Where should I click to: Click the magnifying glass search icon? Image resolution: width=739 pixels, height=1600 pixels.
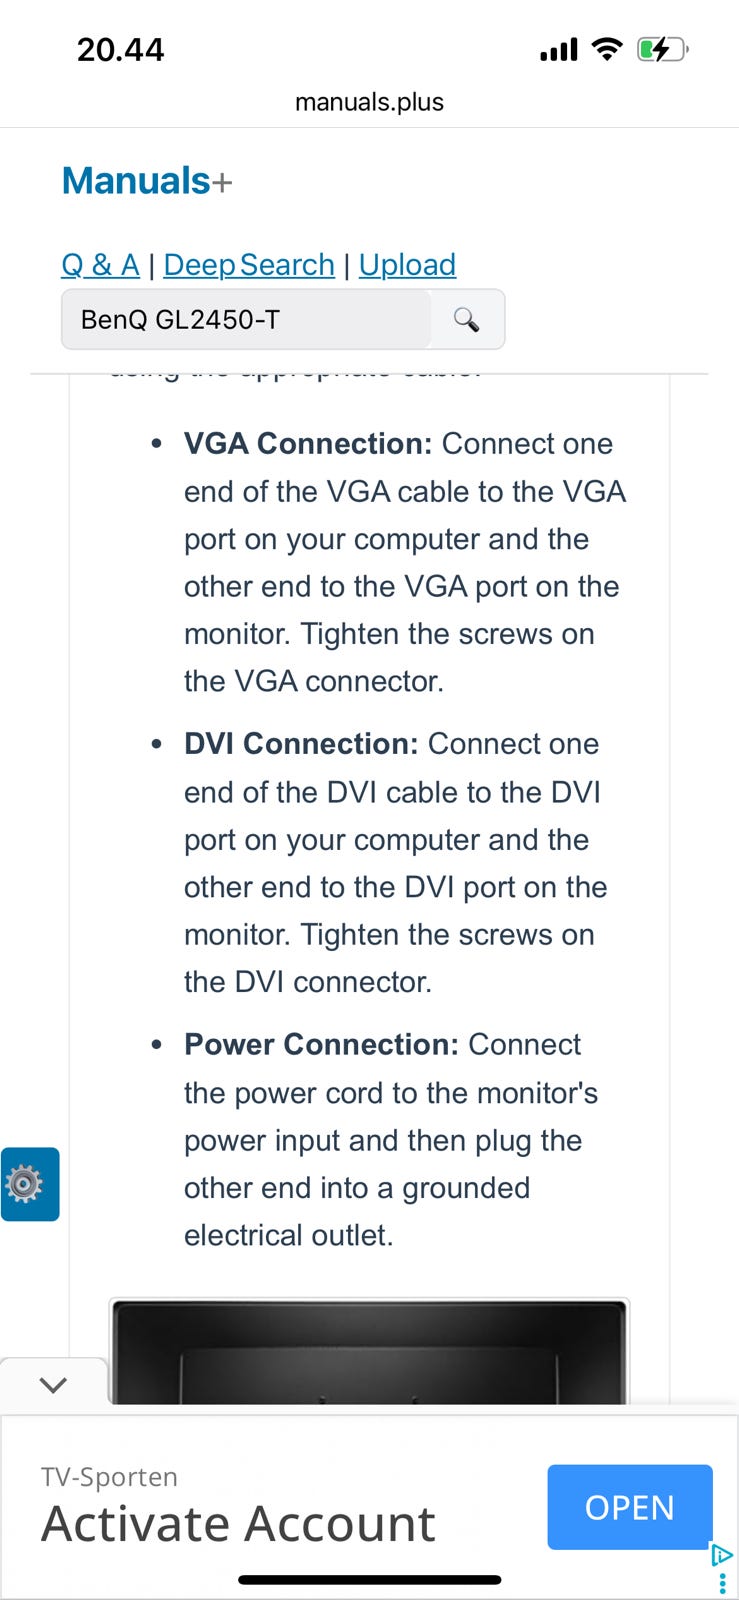(466, 320)
